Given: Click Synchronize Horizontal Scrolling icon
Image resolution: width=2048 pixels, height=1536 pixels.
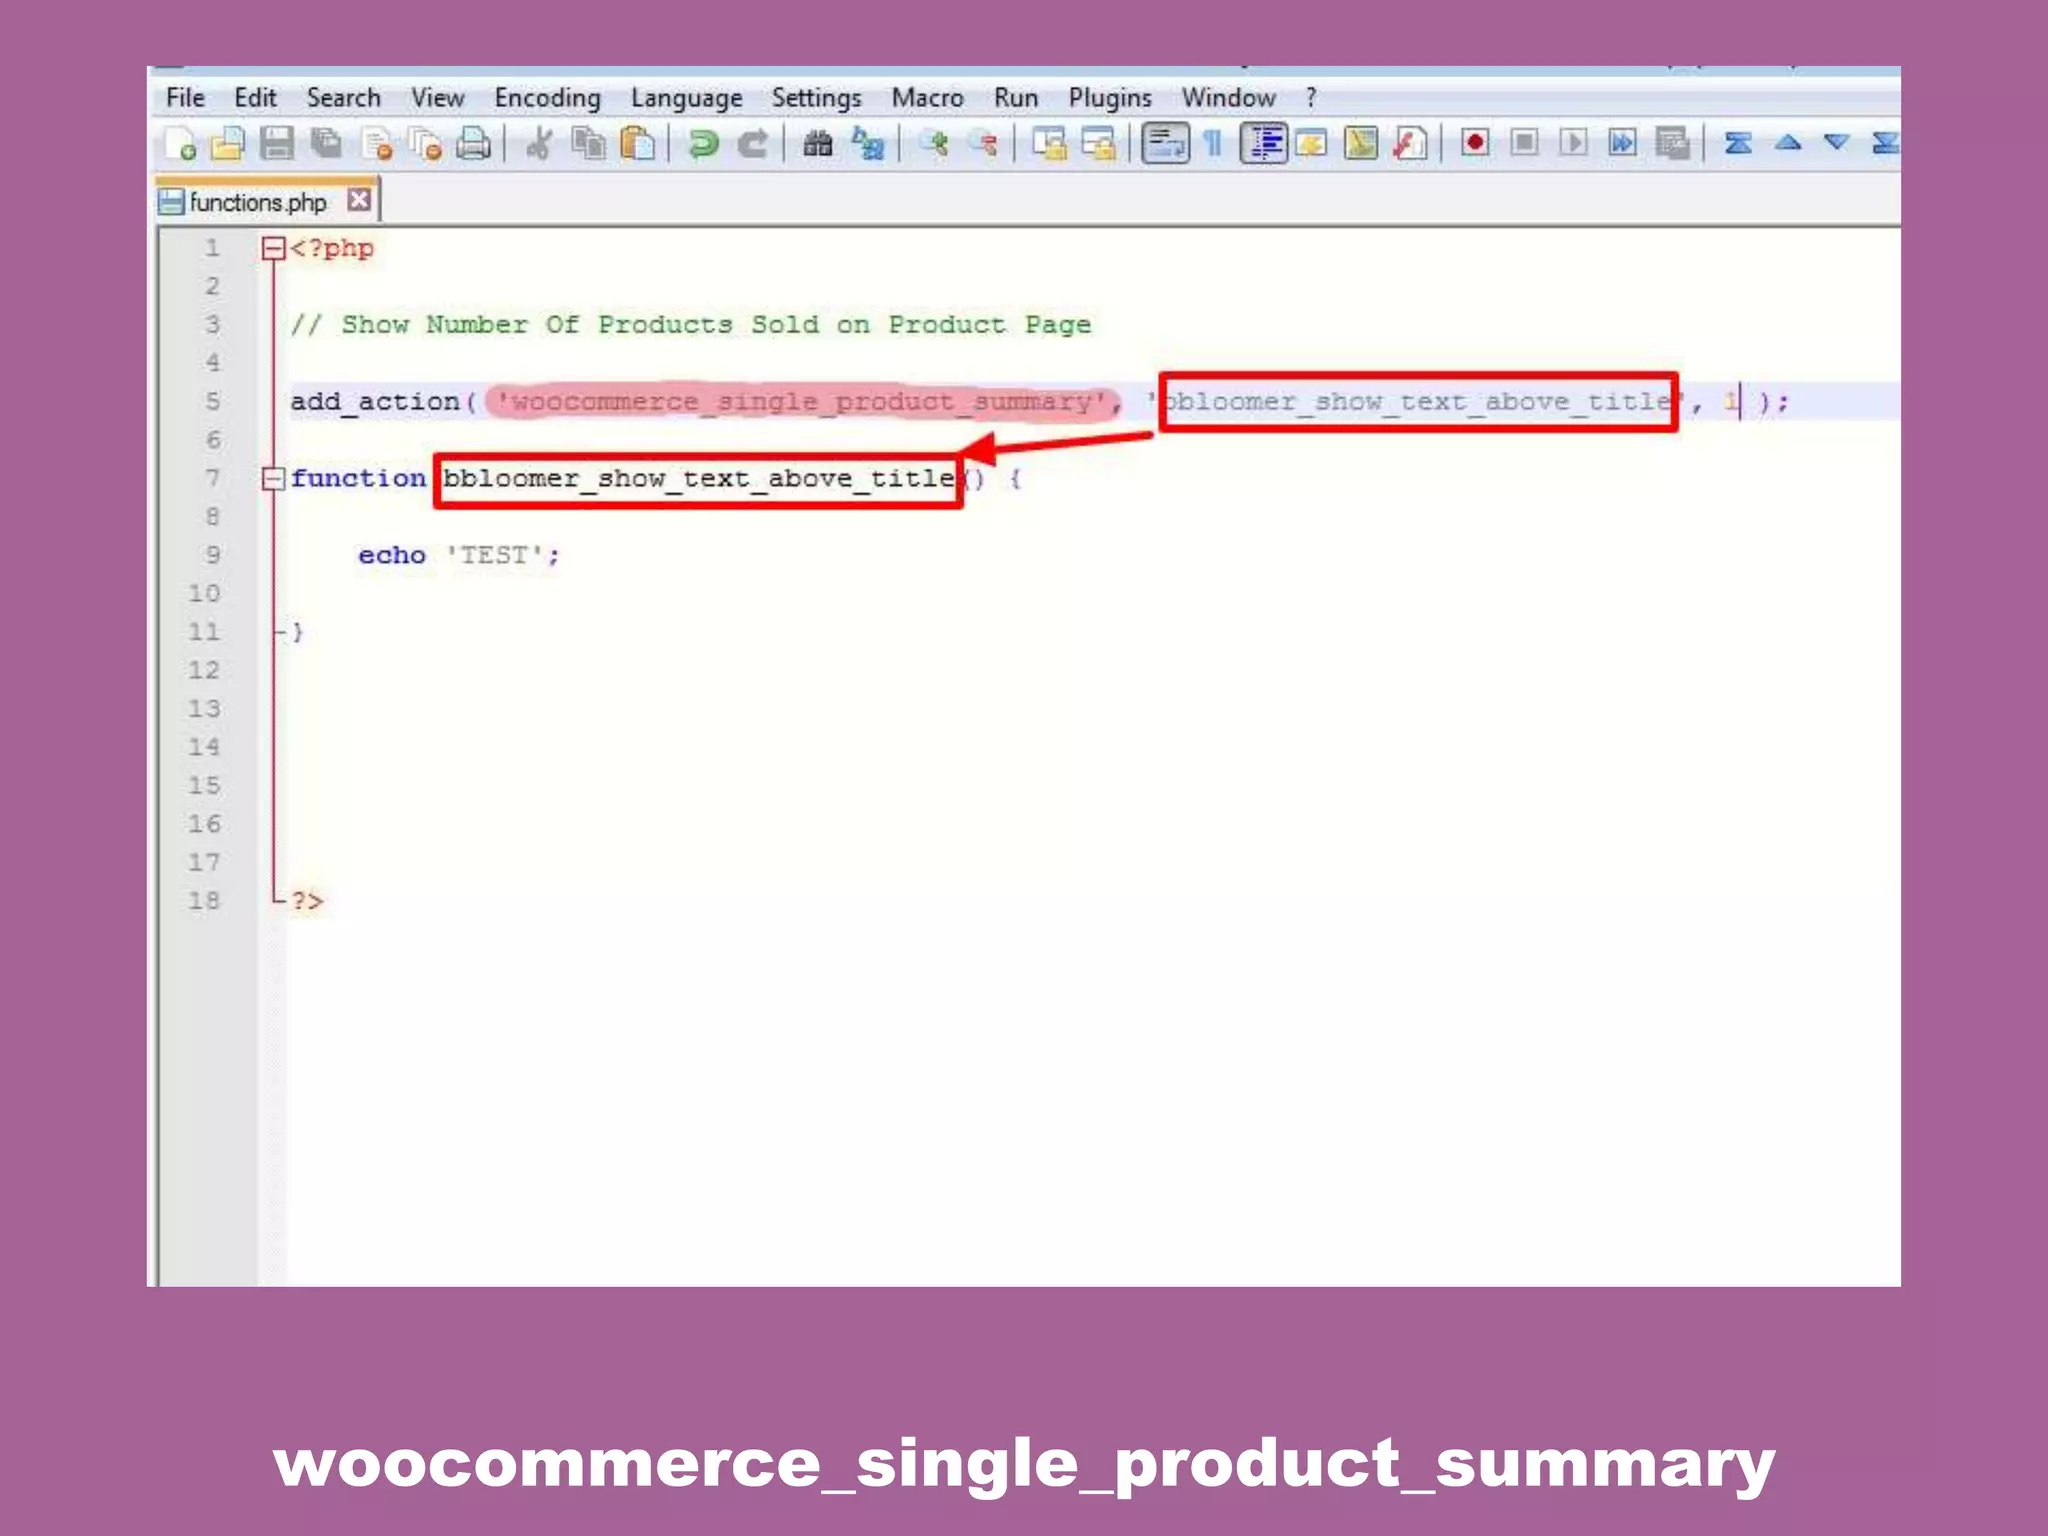Looking at the screenshot, I should (x=1099, y=144).
